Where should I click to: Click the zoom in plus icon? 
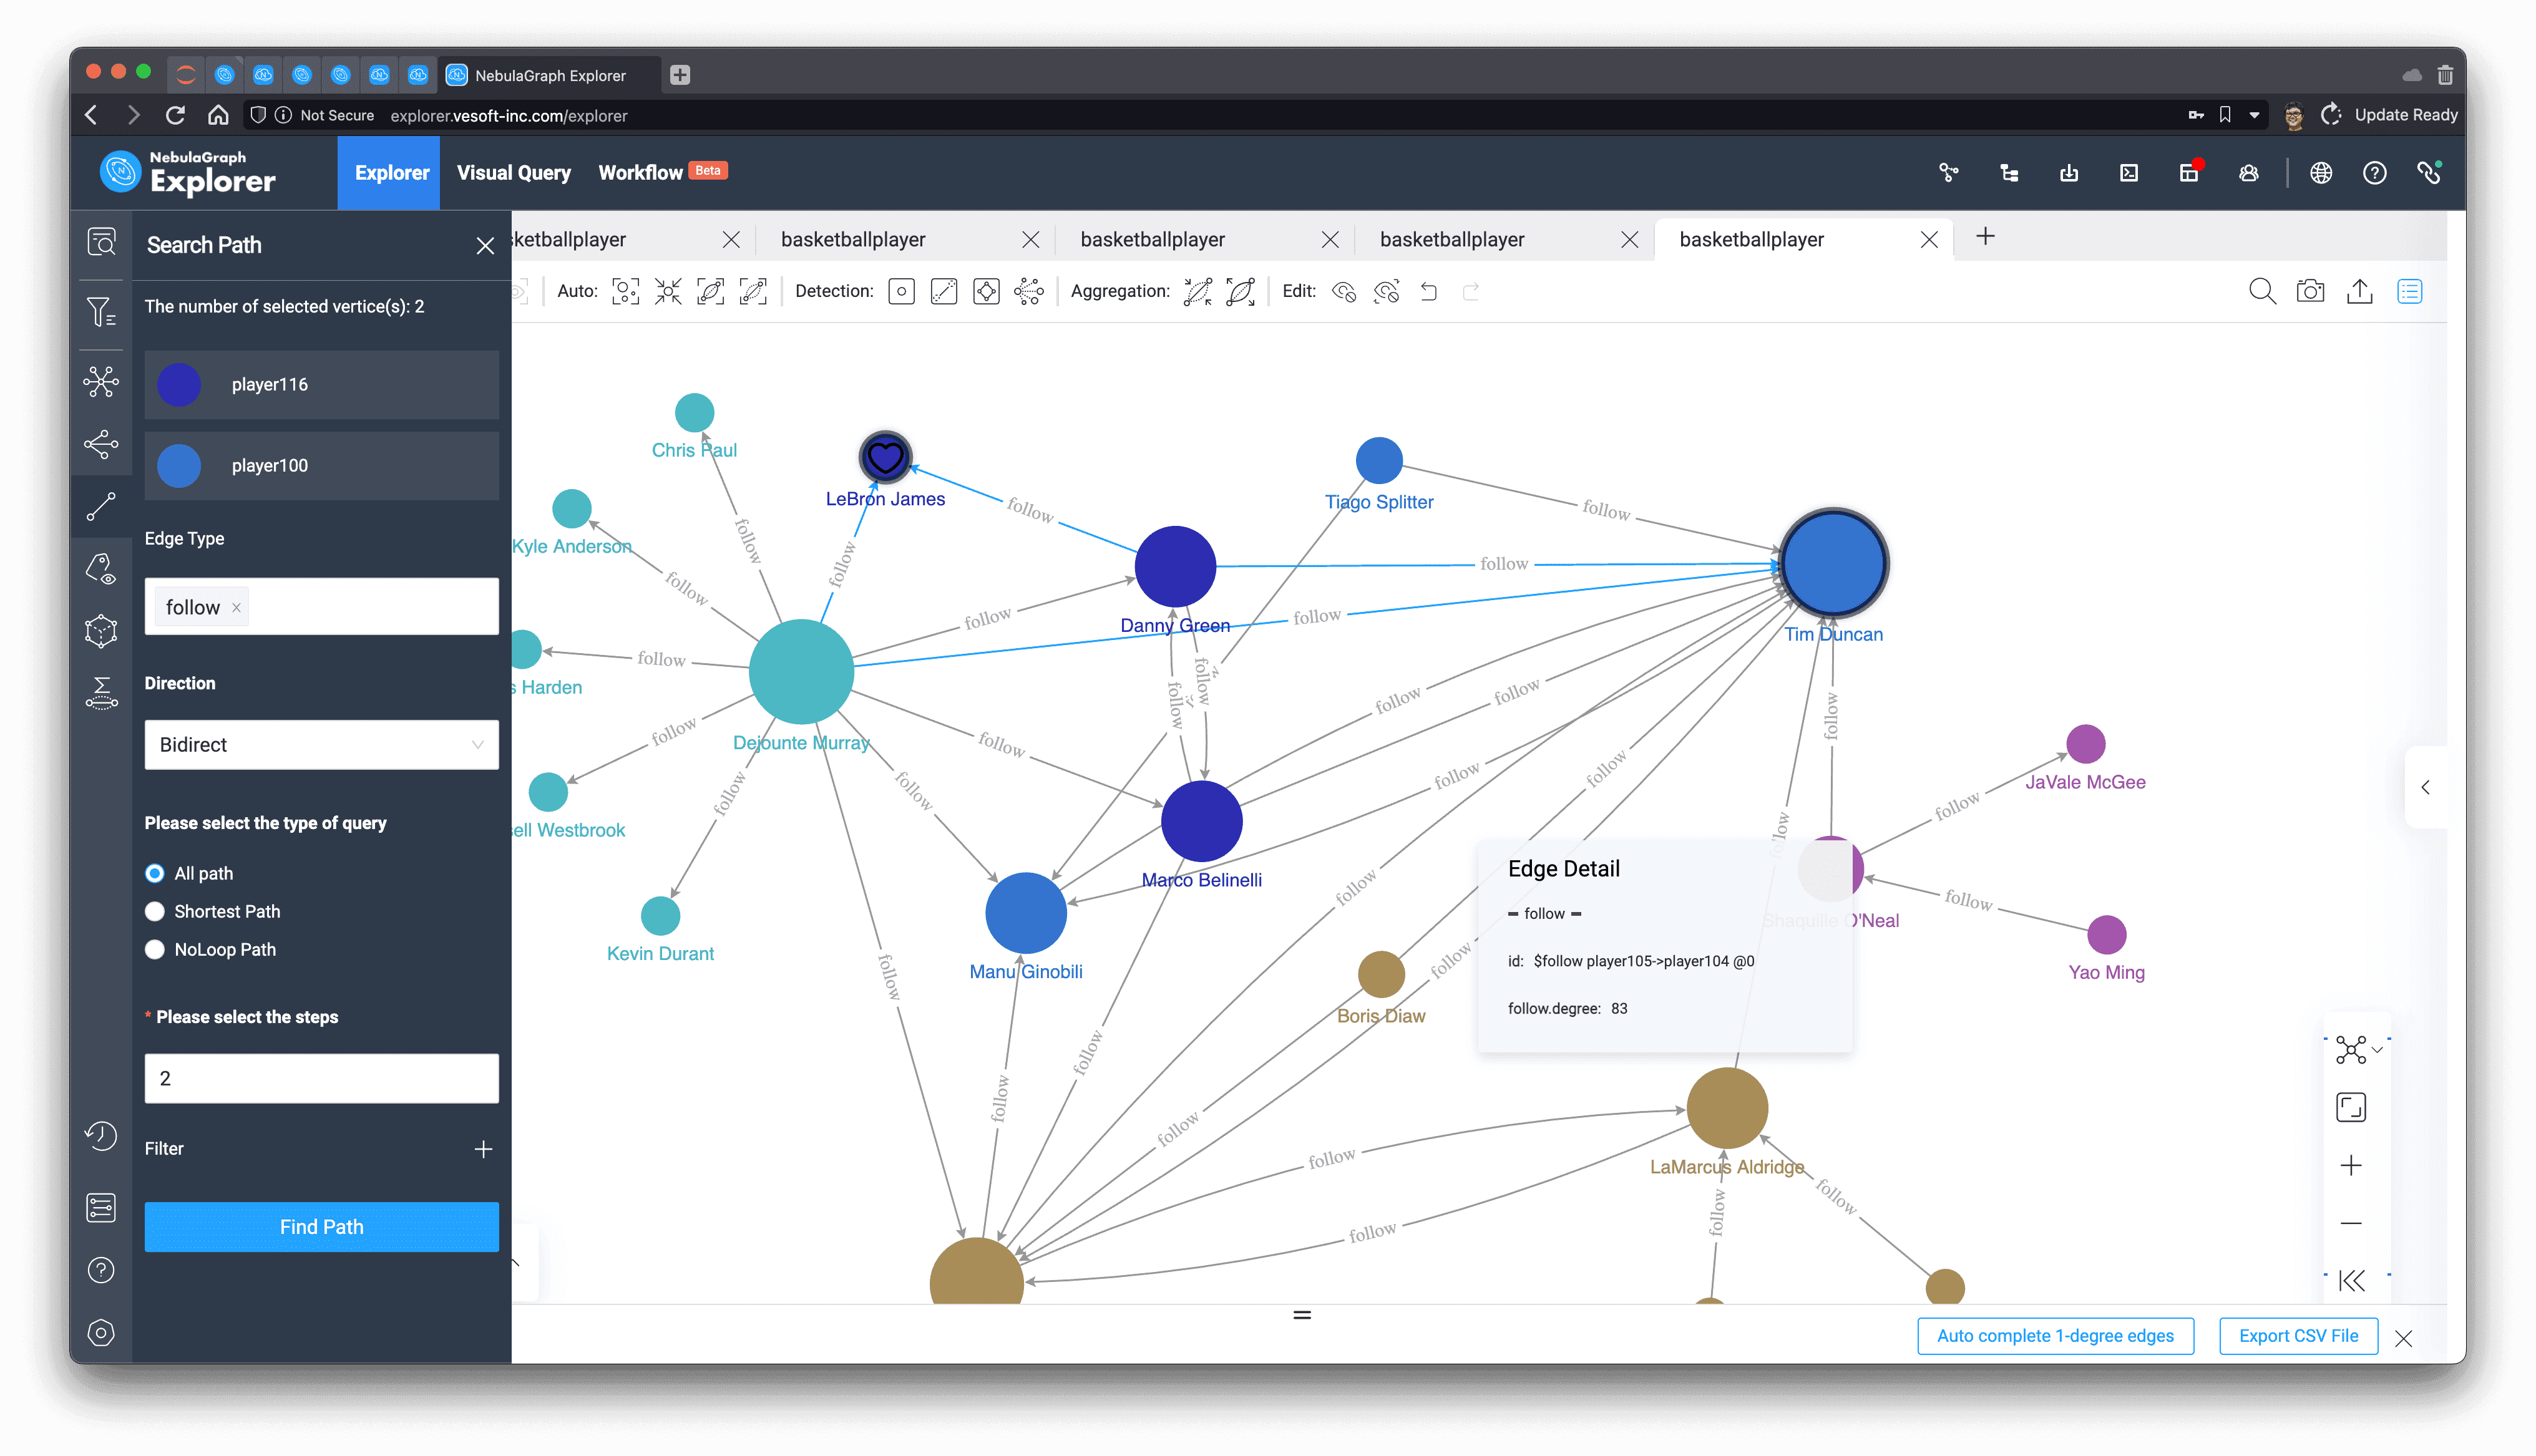[x=2351, y=1165]
